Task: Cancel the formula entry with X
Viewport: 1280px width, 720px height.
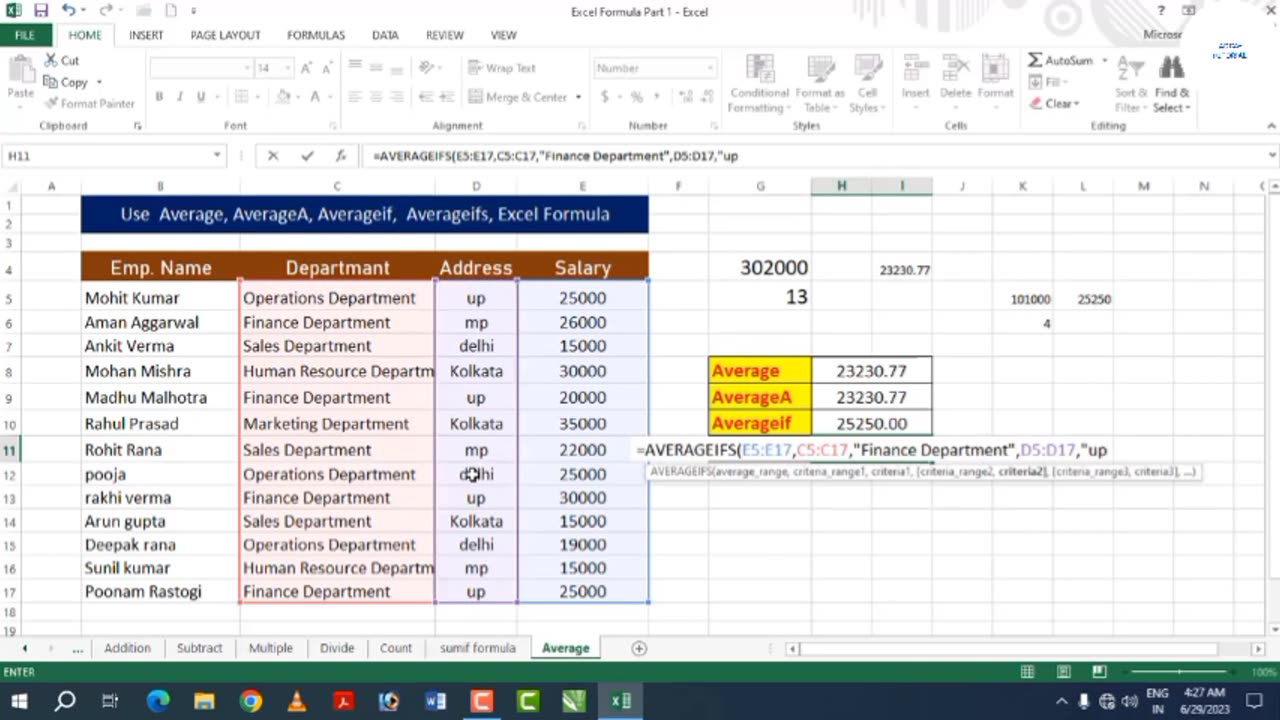Action: click(273, 156)
